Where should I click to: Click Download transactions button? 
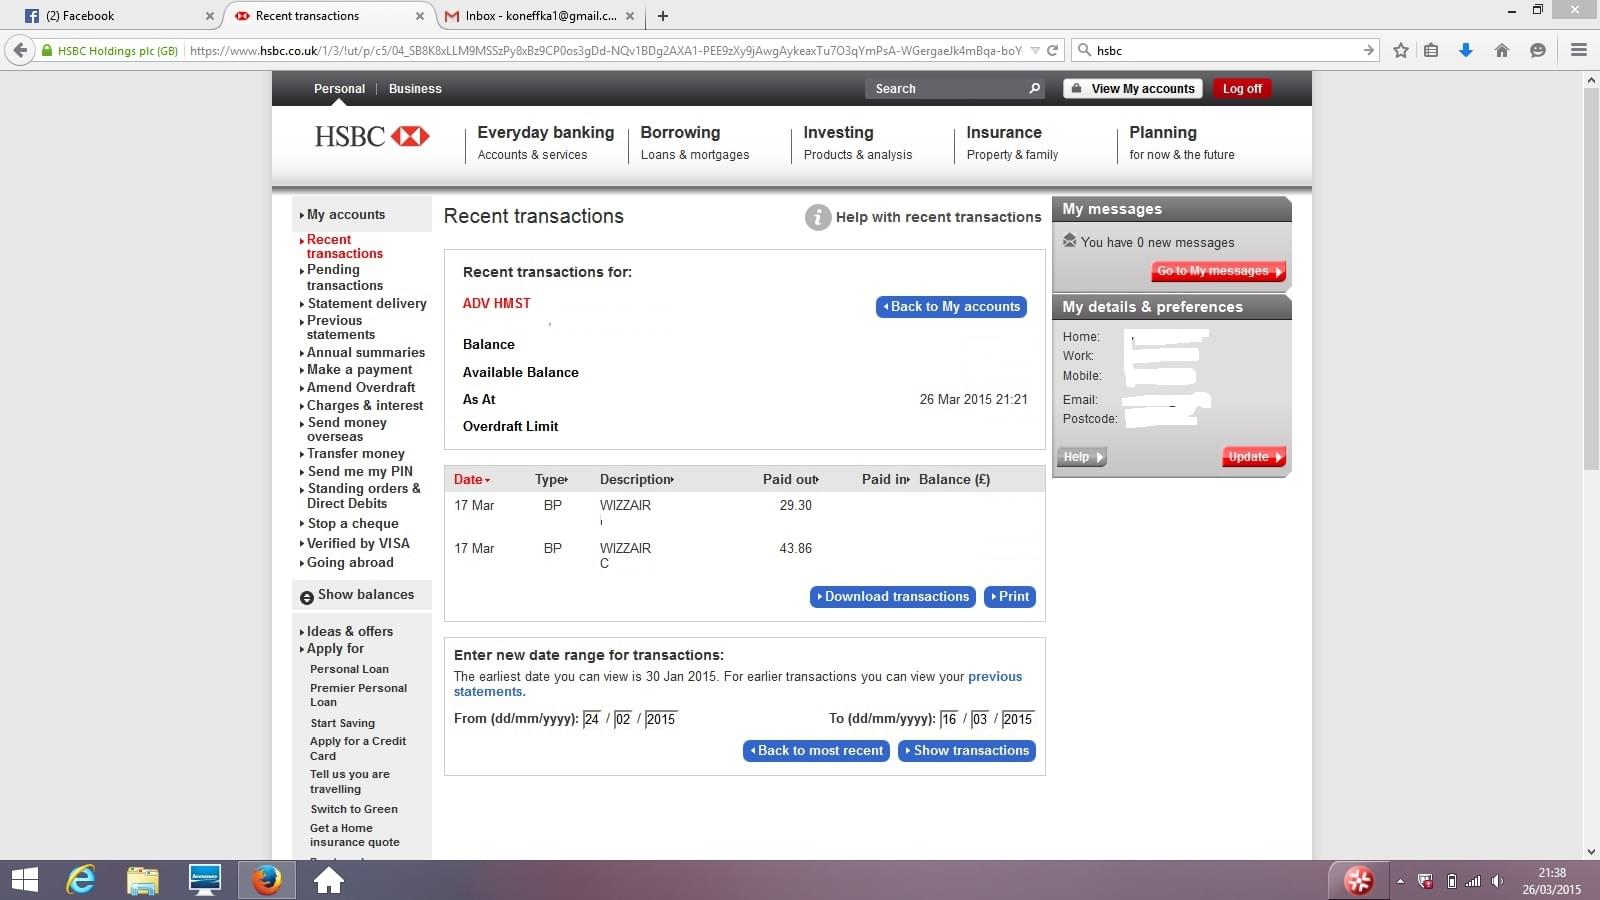click(x=892, y=597)
